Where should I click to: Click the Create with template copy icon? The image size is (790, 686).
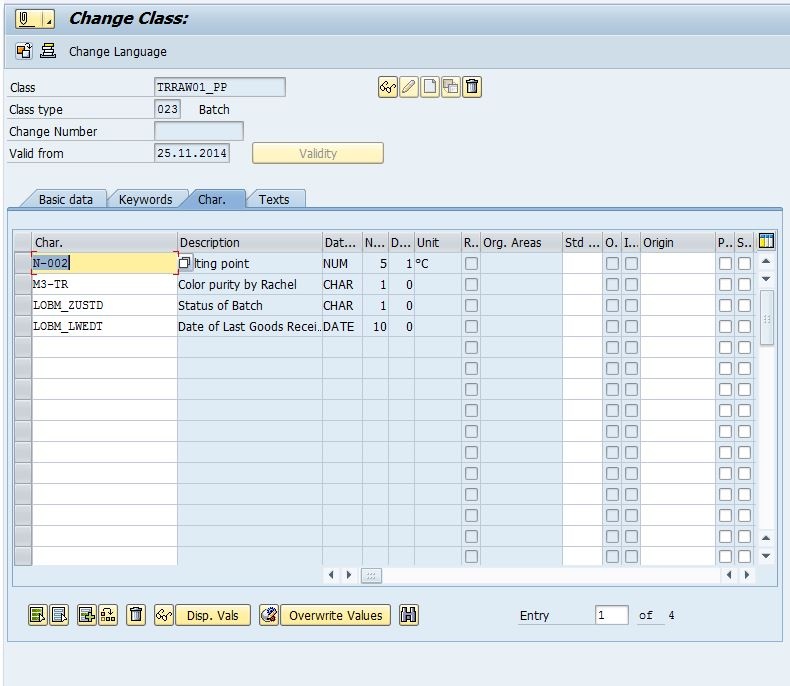(451, 87)
